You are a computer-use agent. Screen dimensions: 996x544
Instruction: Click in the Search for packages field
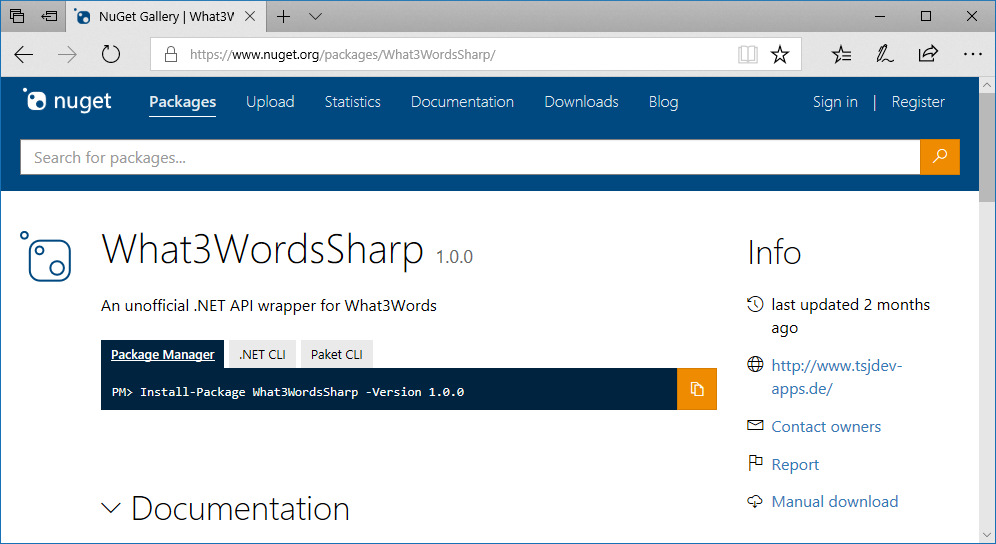470,157
